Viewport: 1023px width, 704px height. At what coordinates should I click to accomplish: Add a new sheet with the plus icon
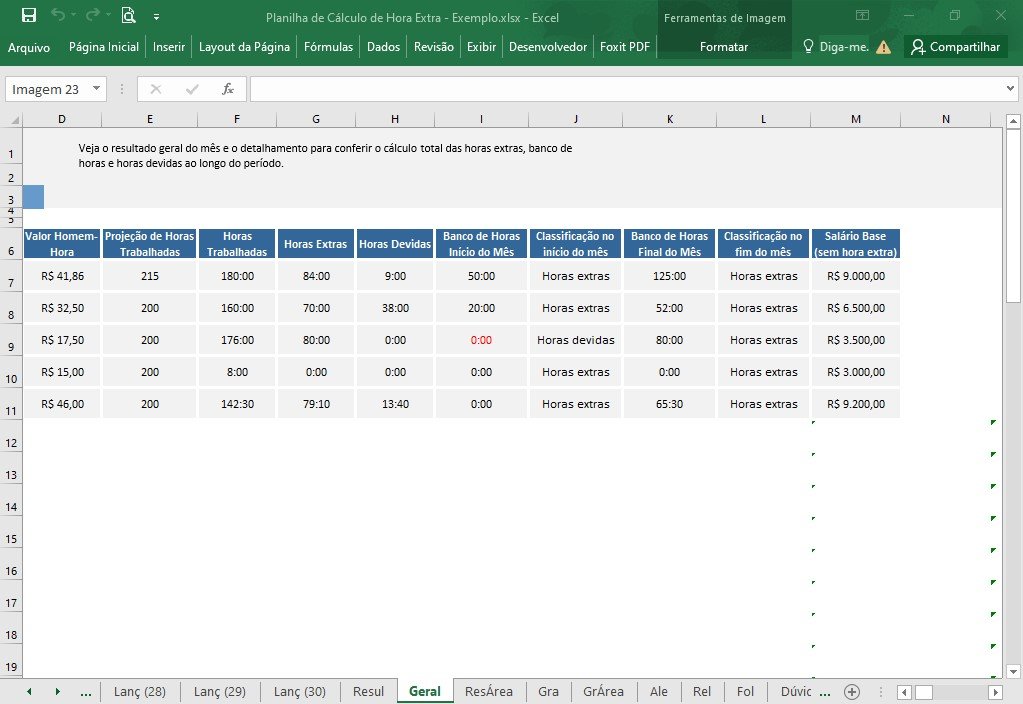[851, 692]
